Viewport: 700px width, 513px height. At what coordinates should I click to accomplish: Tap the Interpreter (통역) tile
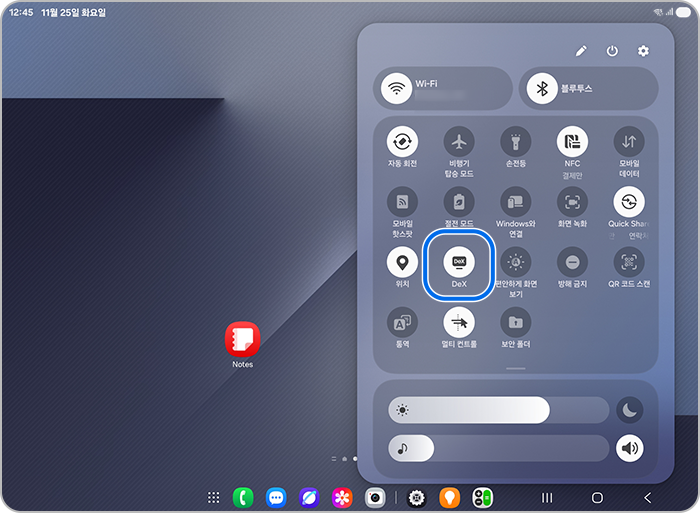[402, 323]
